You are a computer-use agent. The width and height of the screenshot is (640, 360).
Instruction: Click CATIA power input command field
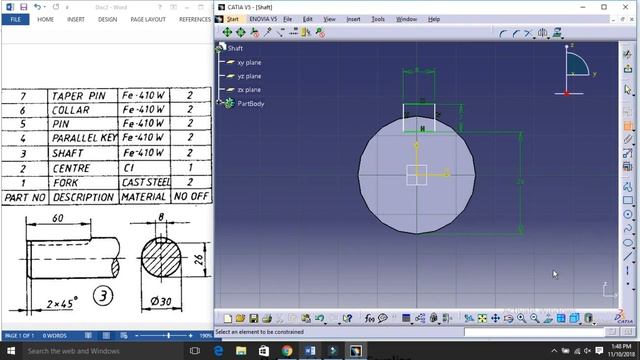coord(534,332)
